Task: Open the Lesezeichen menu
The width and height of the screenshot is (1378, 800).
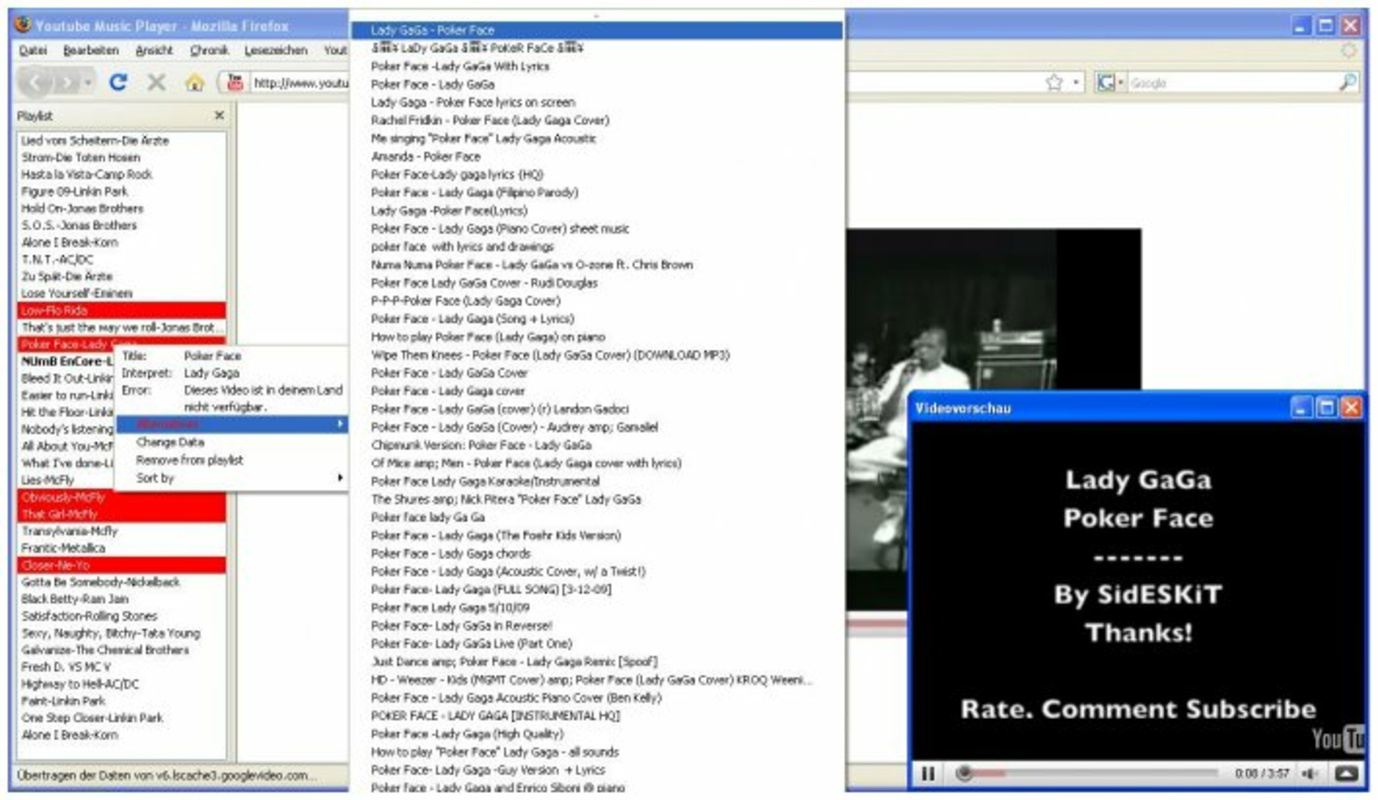Action: [x=277, y=50]
